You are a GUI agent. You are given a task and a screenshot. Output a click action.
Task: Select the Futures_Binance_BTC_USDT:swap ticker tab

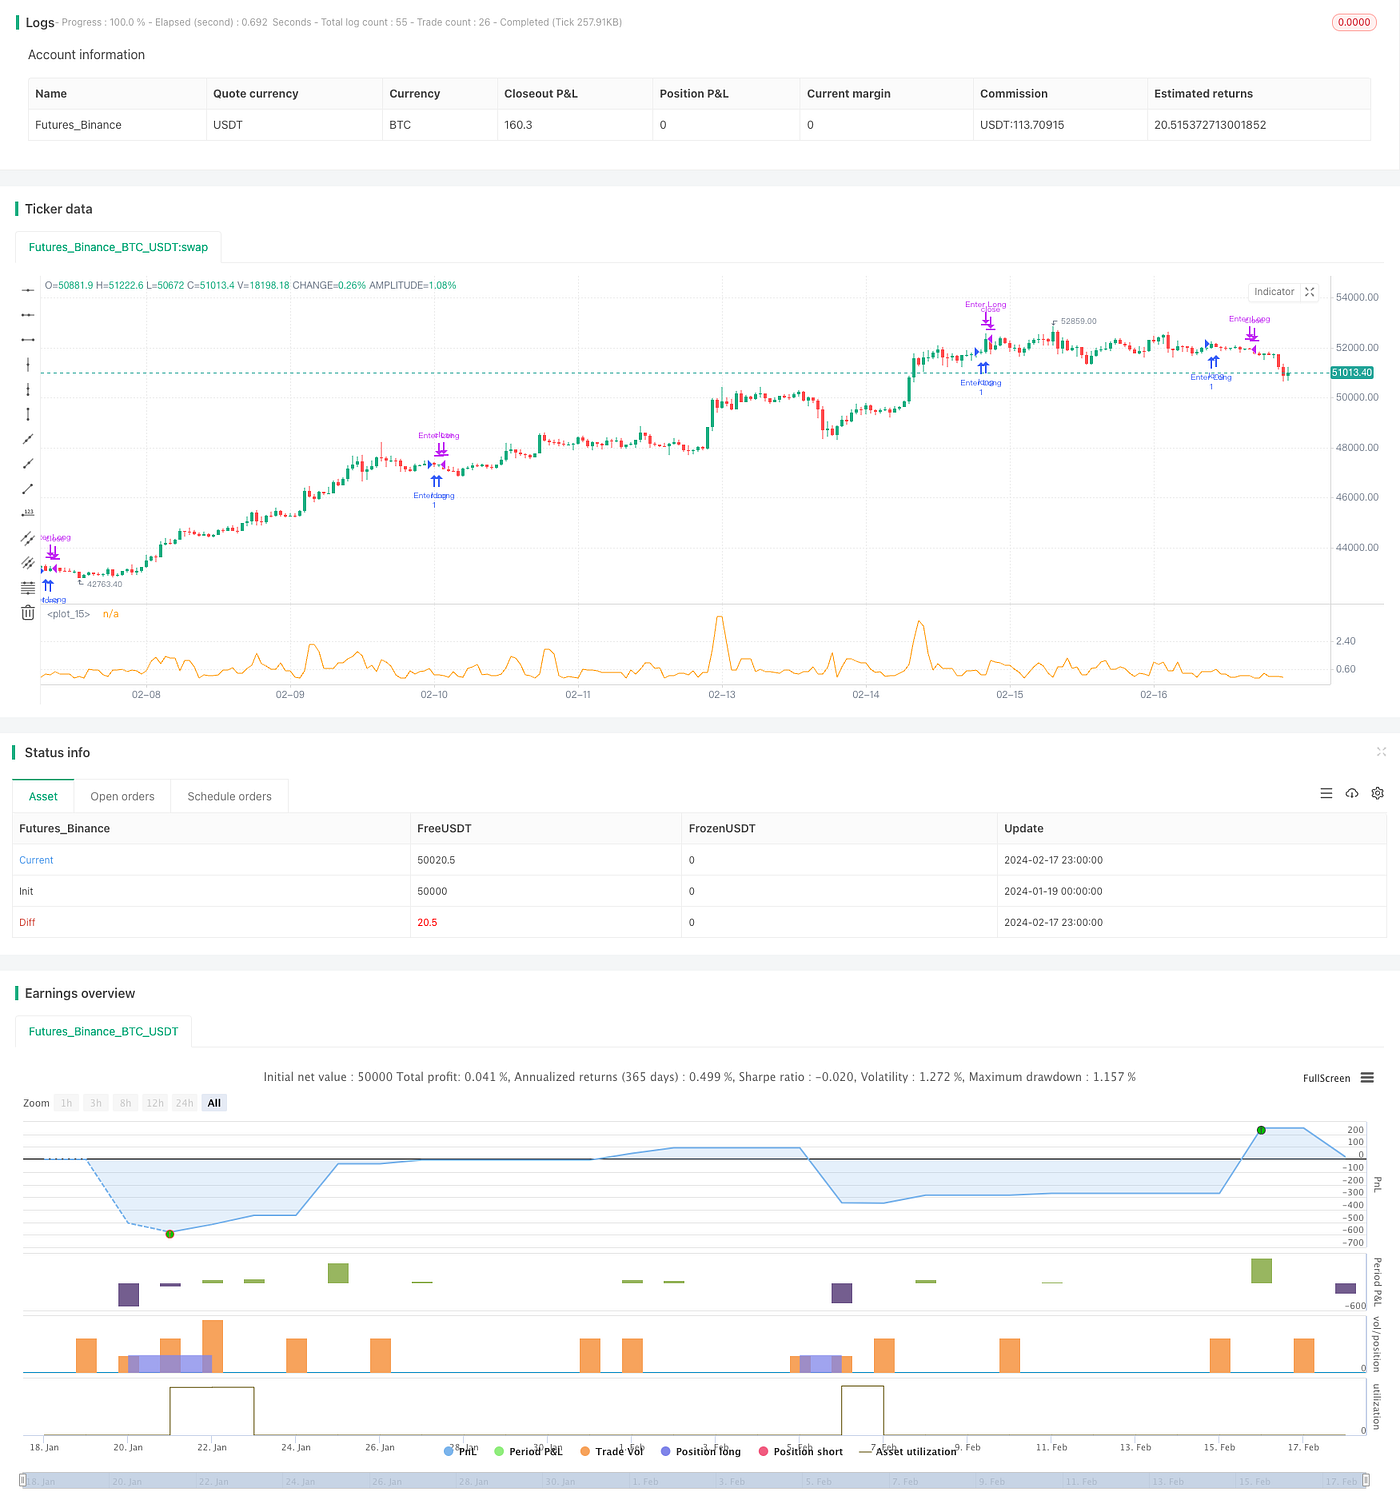(x=118, y=247)
